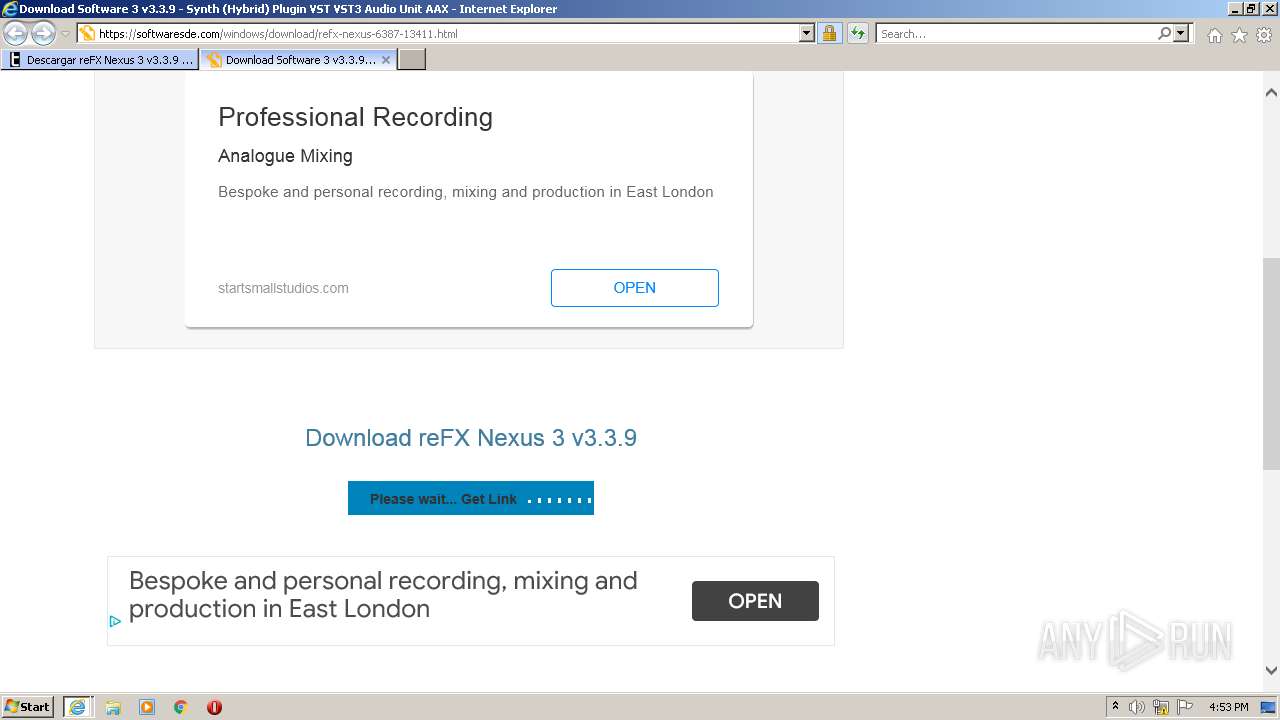Image resolution: width=1280 pixels, height=720 pixels.
Task: Click the softwaresde.com address bar
Action: 446,34
